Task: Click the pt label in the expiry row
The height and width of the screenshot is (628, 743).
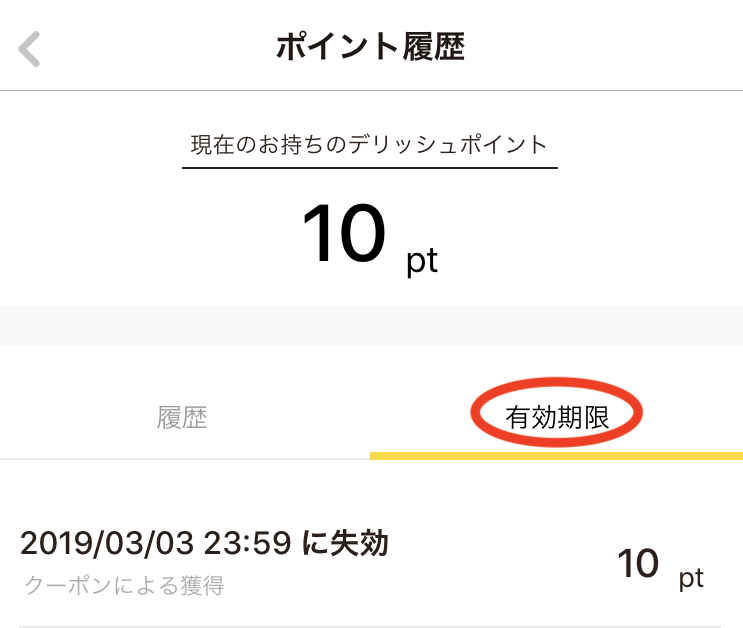Action: (691, 578)
